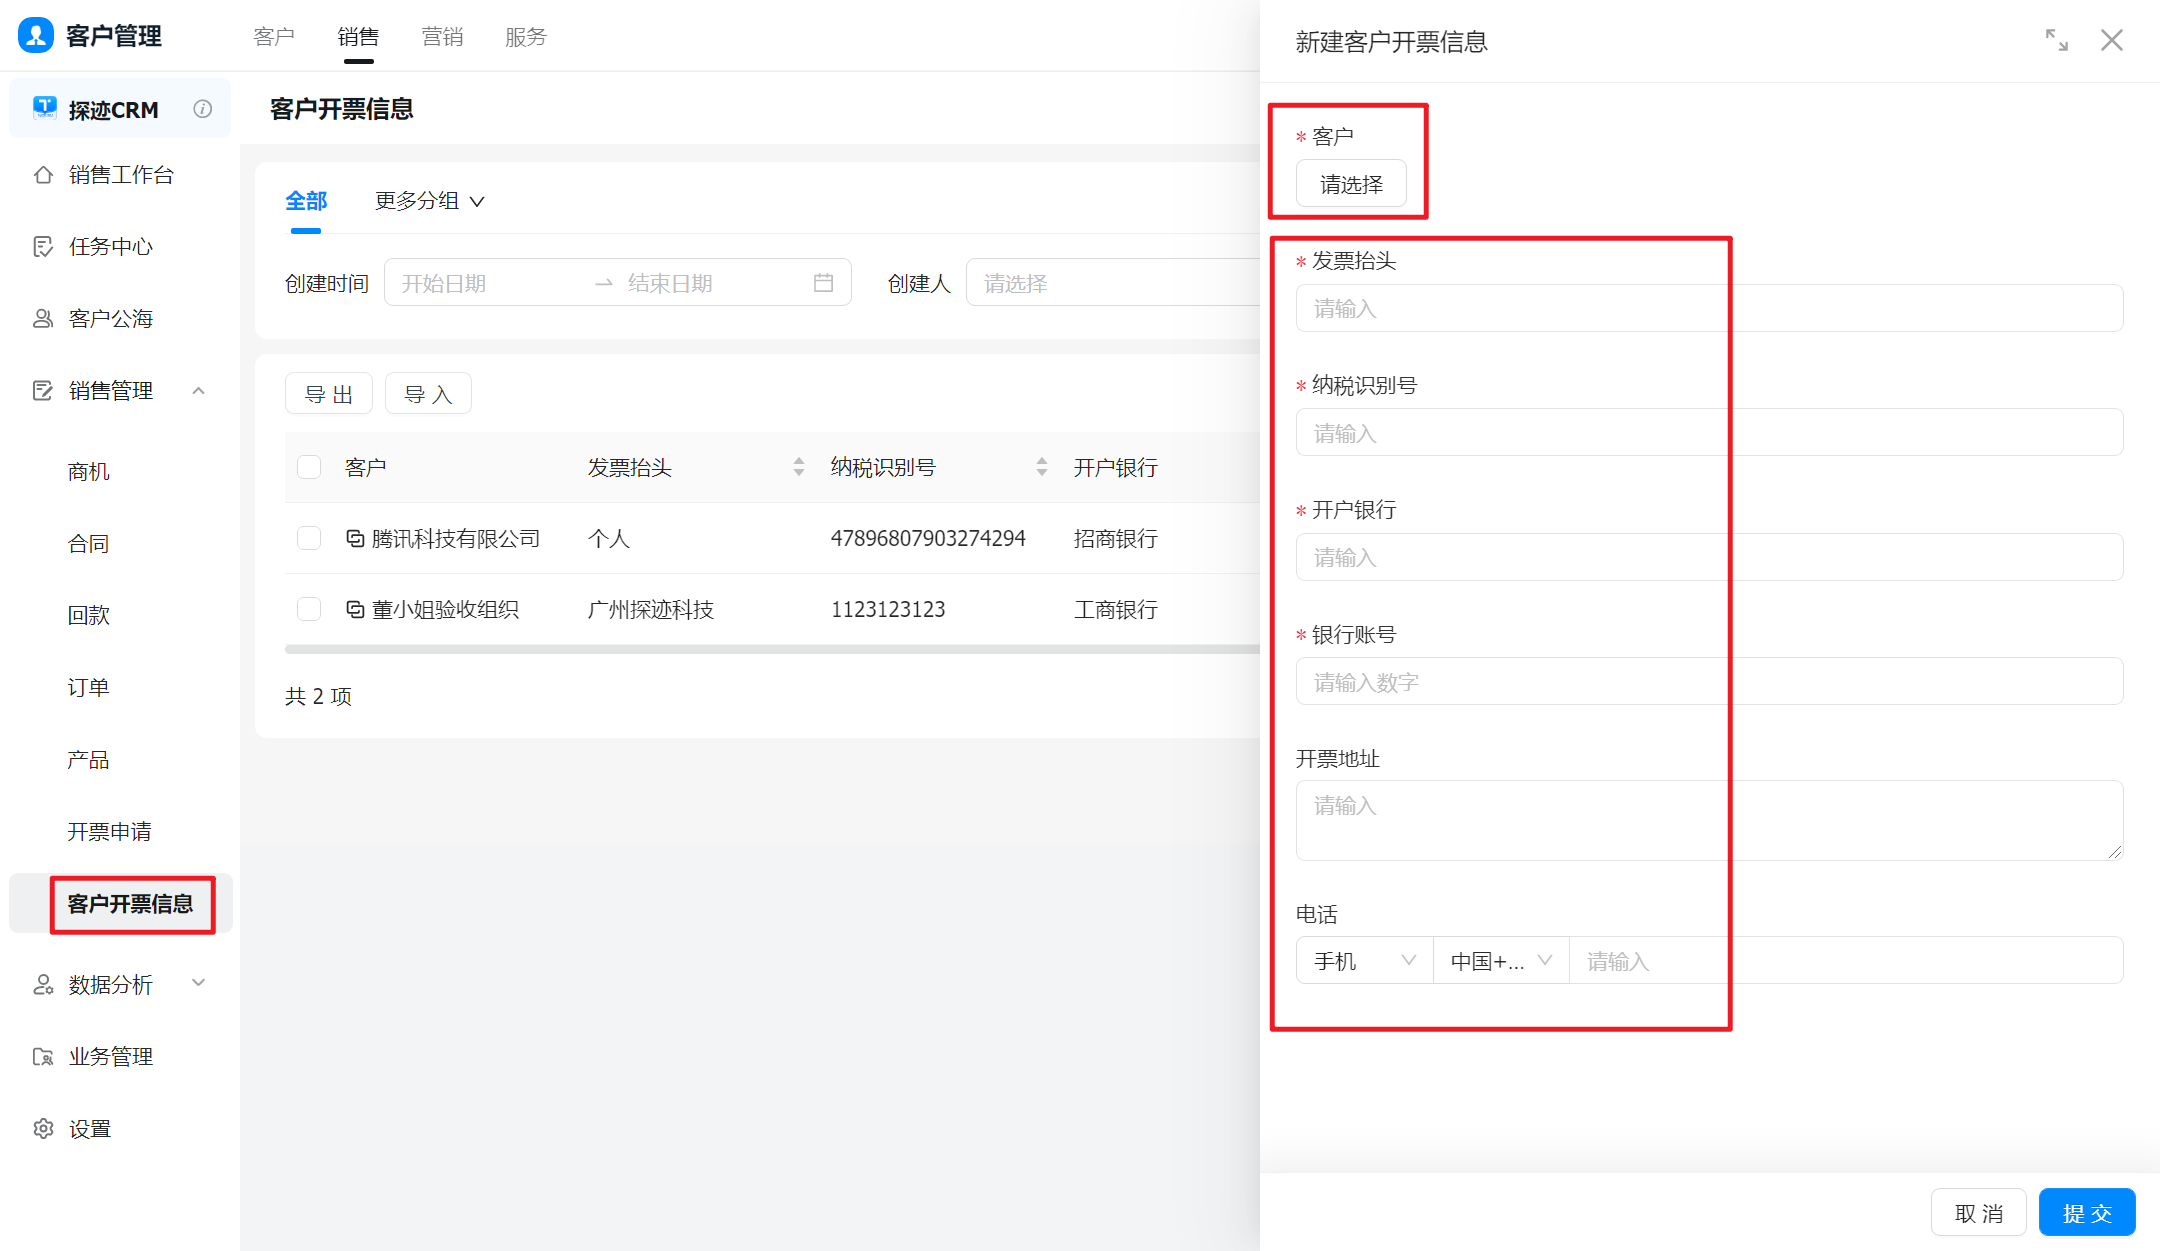Screen dimensions: 2160x1251
Task: Click the 请选择 customer select button
Action: point(1351,184)
